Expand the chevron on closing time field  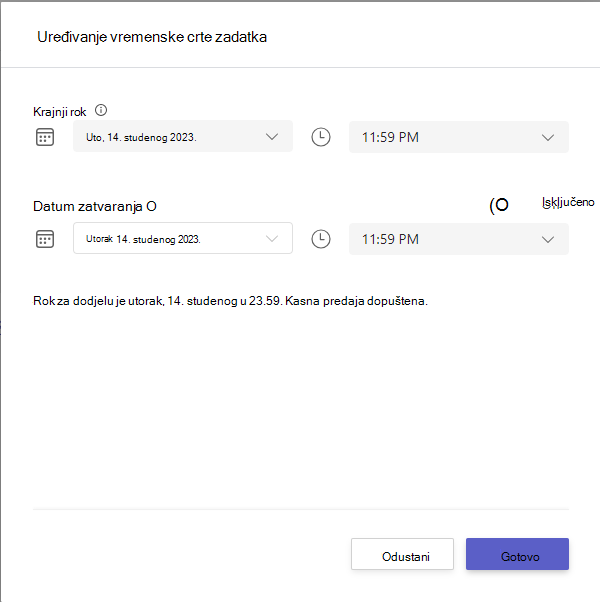pyautogui.click(x=548, y=240)
